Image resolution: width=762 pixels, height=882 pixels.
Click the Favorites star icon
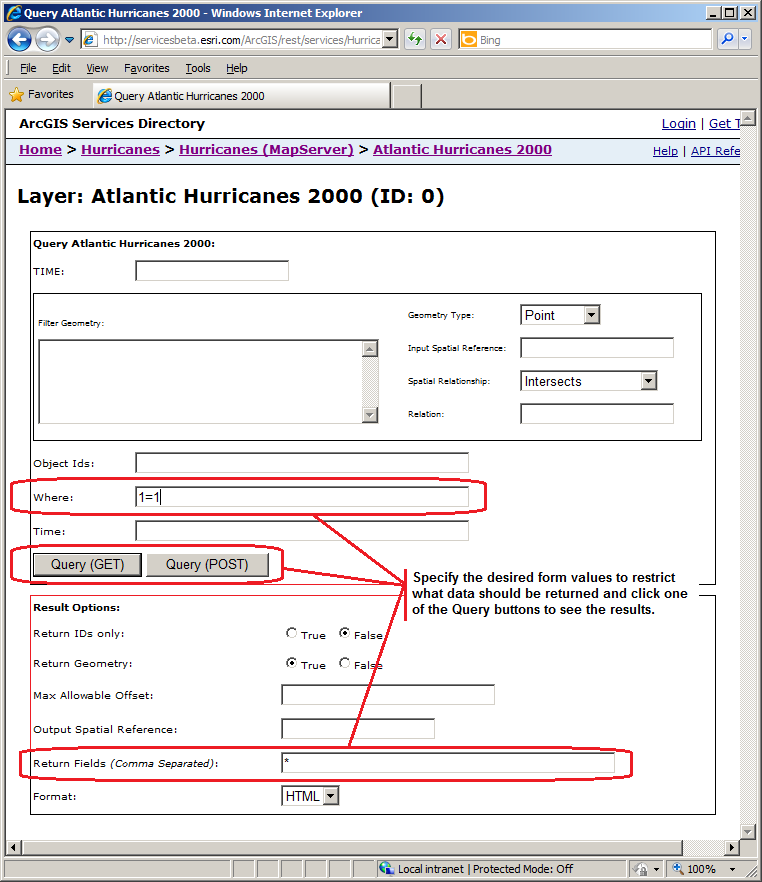click(x=16, y=94)
